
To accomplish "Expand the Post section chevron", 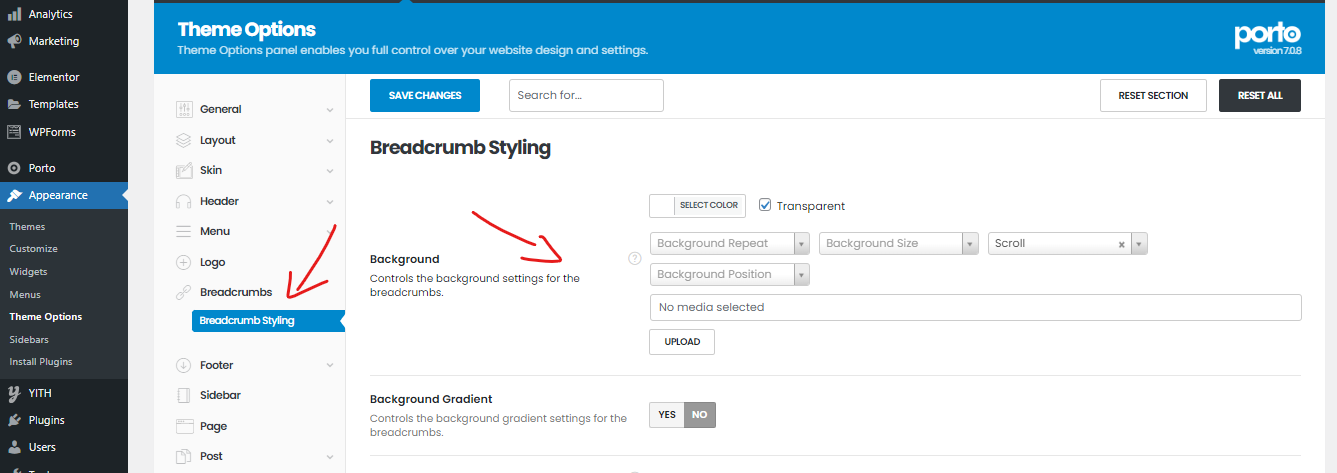I will [330, 457].
